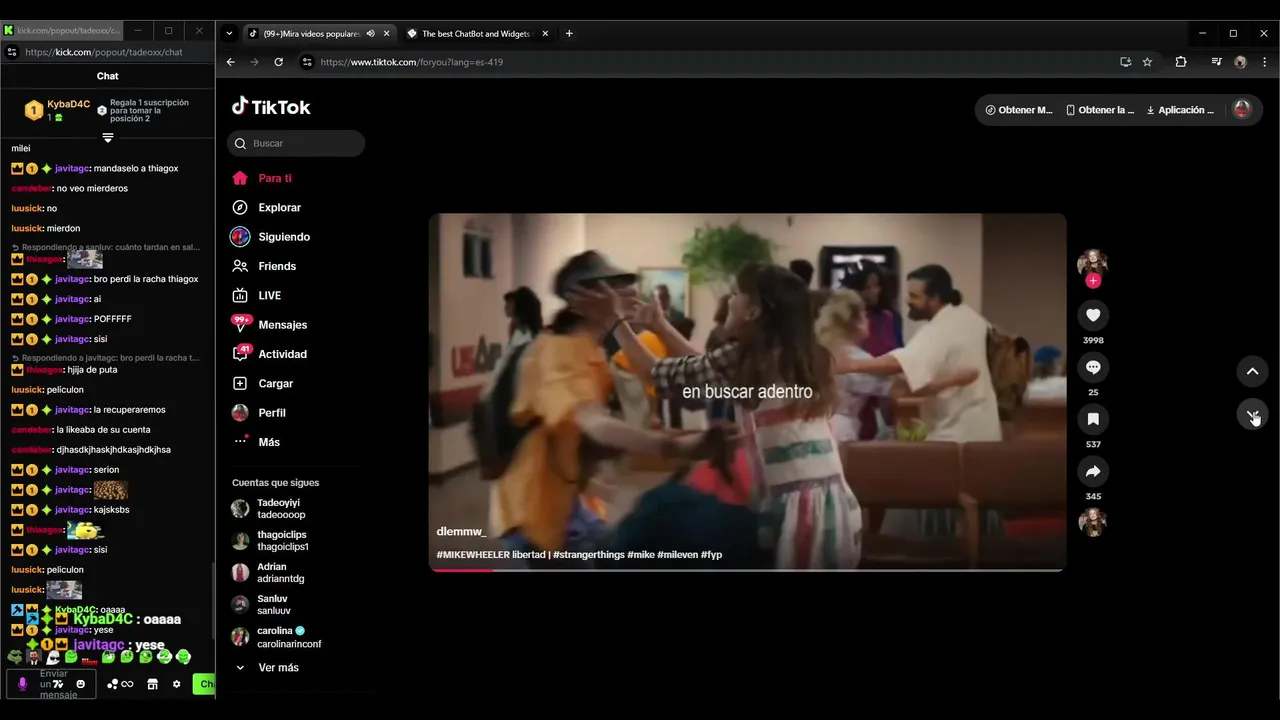Open Chrome profile avatar

[1240, 62]
